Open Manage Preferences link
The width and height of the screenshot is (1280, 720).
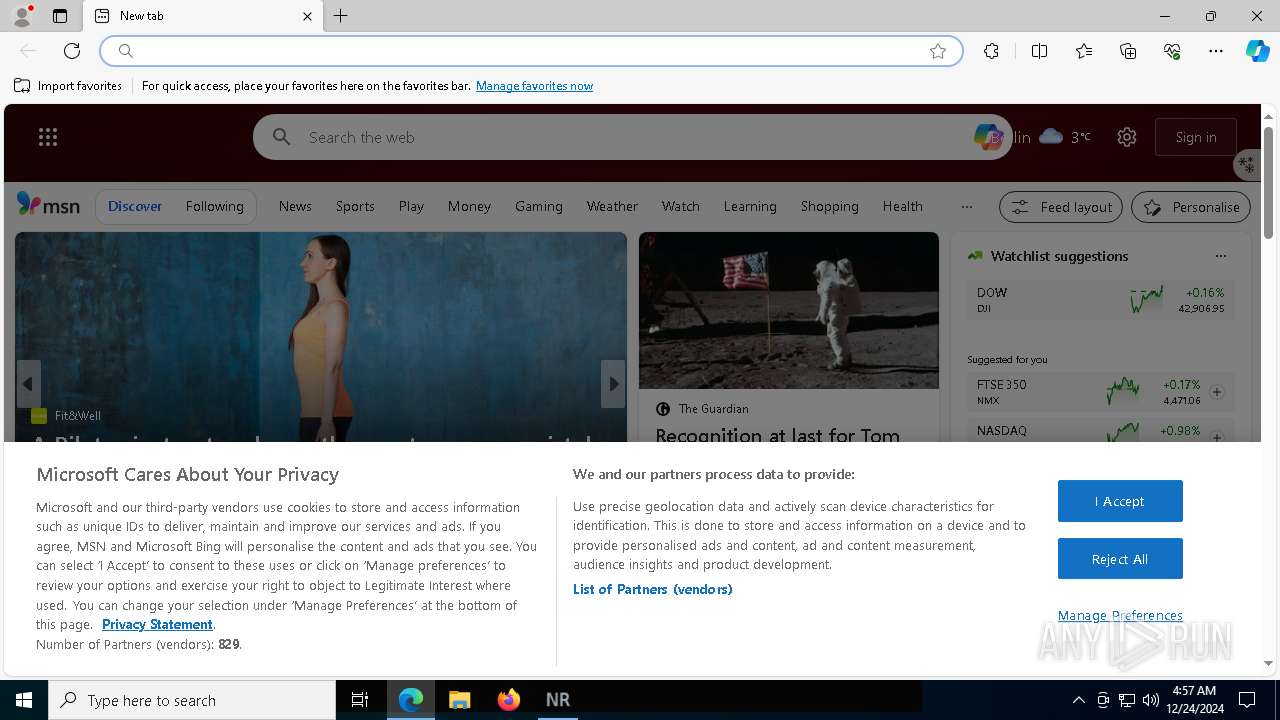tap(1120, 615)
